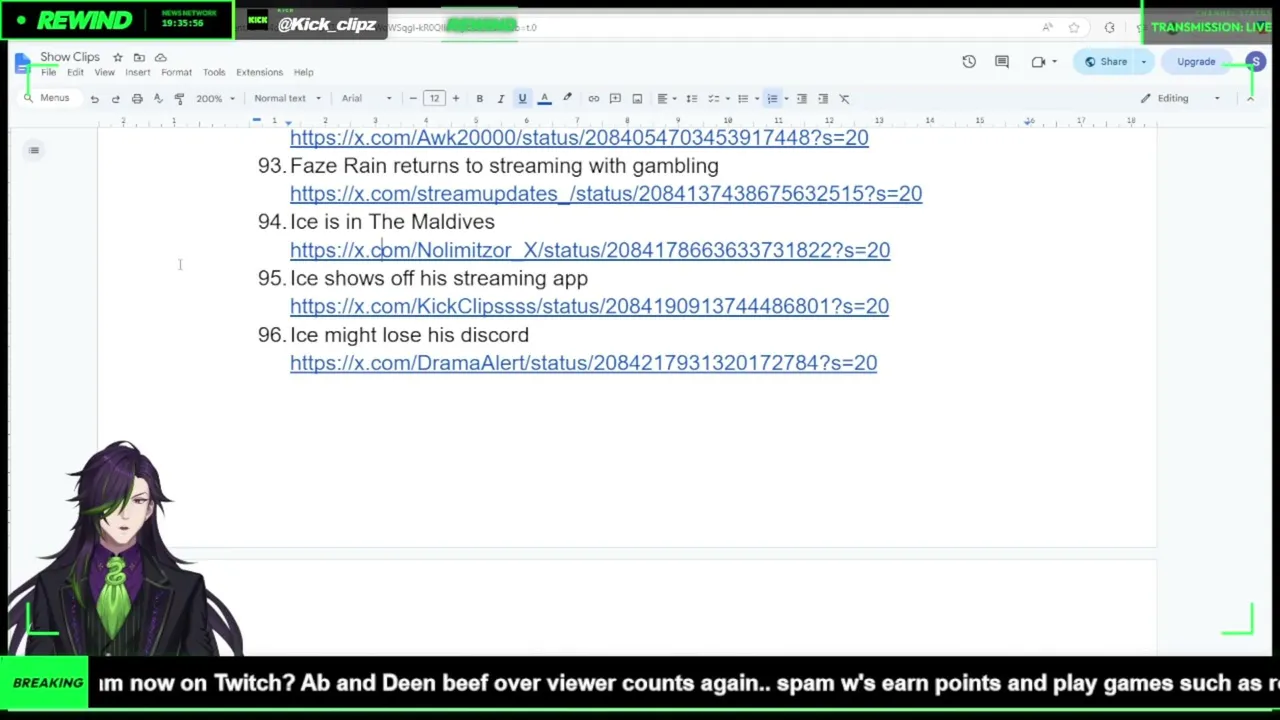This screenshot has height=720, width=1280.
Task: Check the cloud save status icon
Action: click(x=160, y=57)
